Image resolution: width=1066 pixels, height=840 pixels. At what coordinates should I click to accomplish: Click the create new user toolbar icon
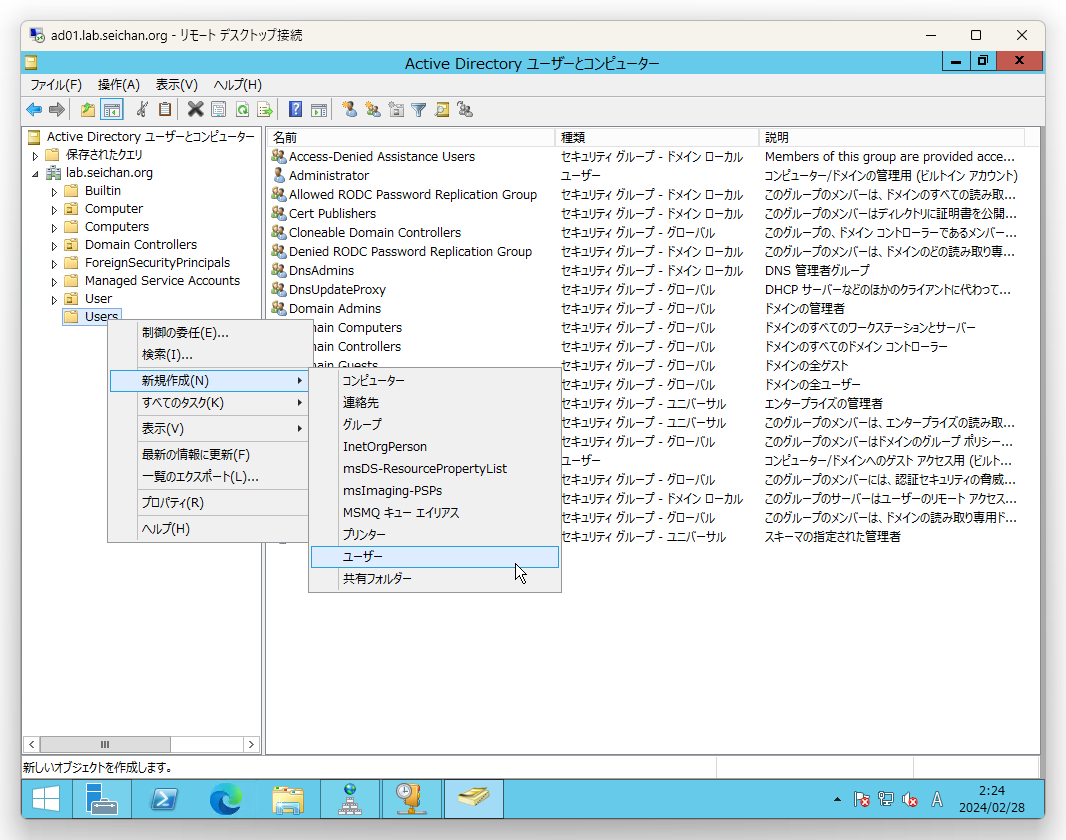coord(349,110)
